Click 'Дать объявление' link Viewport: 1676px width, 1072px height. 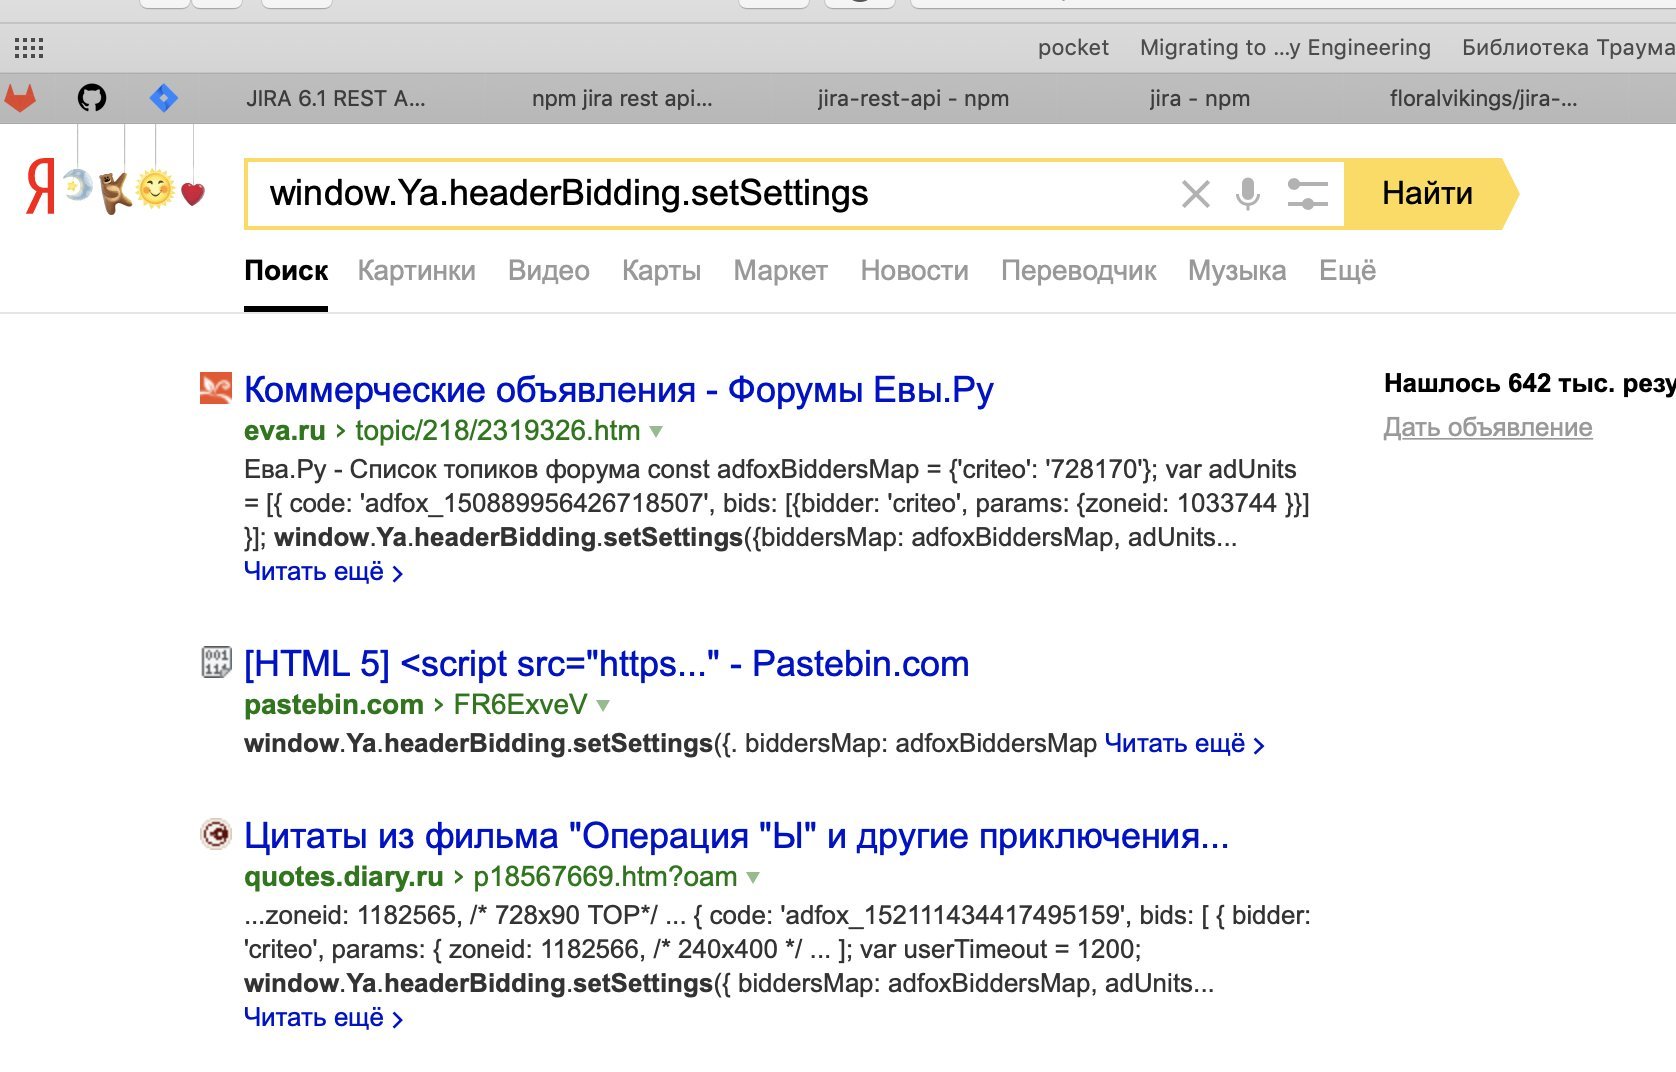tap(1488, 428)
